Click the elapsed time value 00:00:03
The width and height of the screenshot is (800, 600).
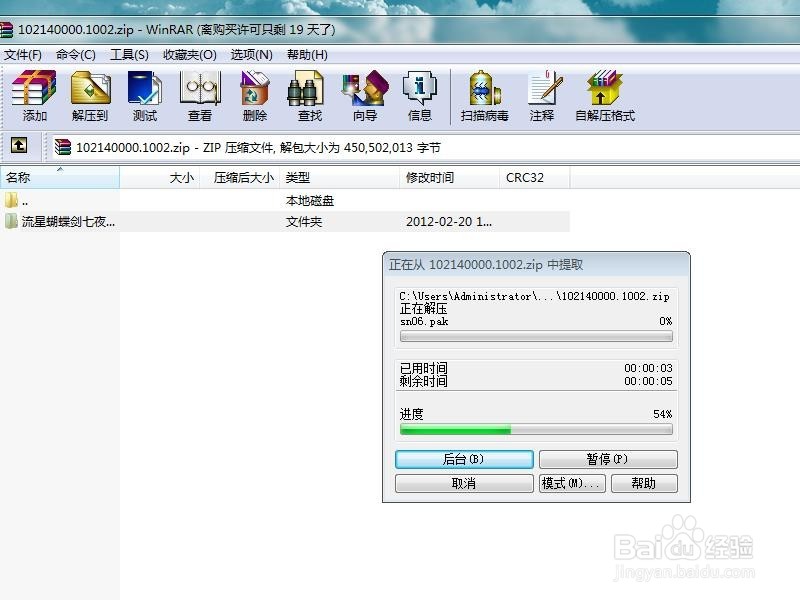[648, 368]
